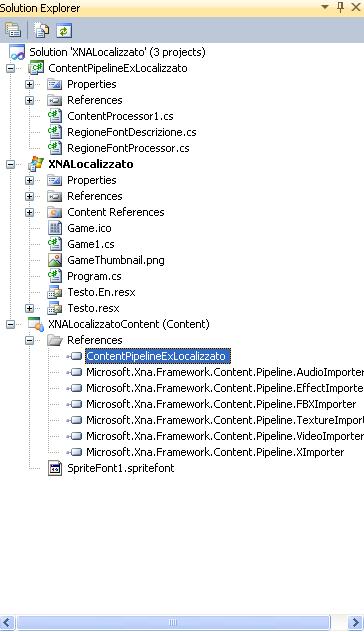Click the horizontal scrollbar left arrow
Viewport: 364px width, 632px height.
[x=7, y=623]
